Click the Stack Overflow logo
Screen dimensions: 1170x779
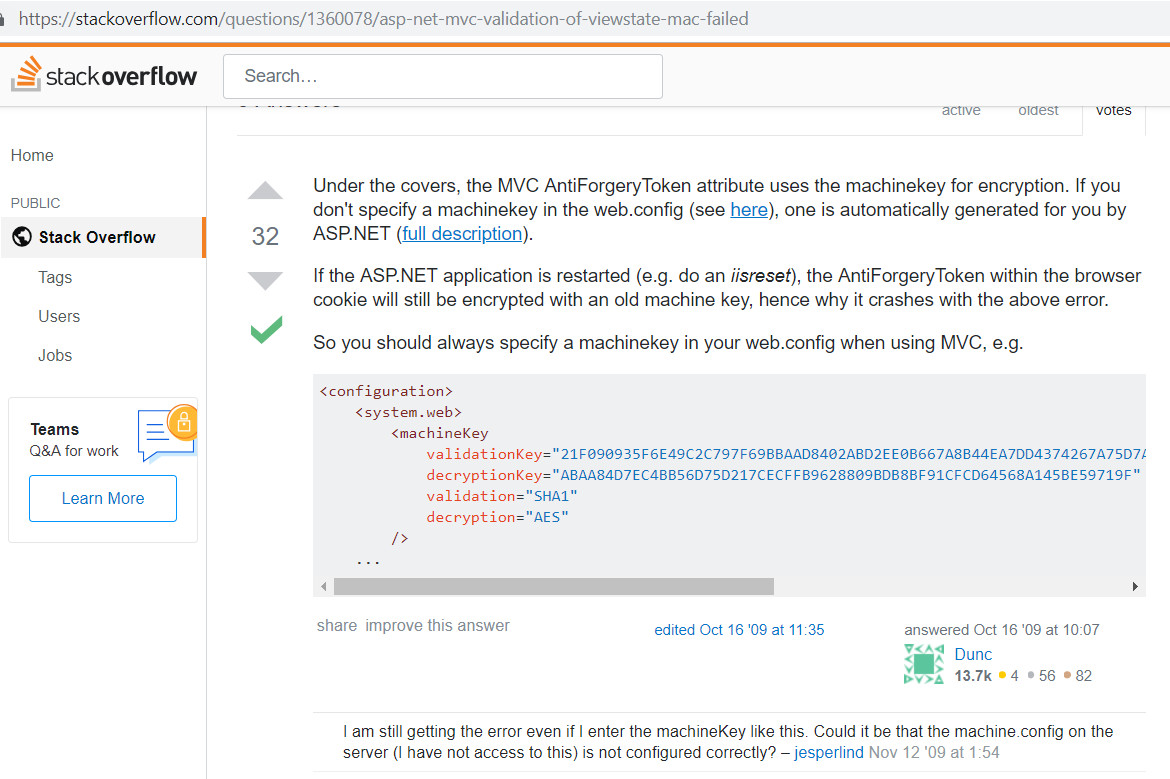(x=104, y=75)
